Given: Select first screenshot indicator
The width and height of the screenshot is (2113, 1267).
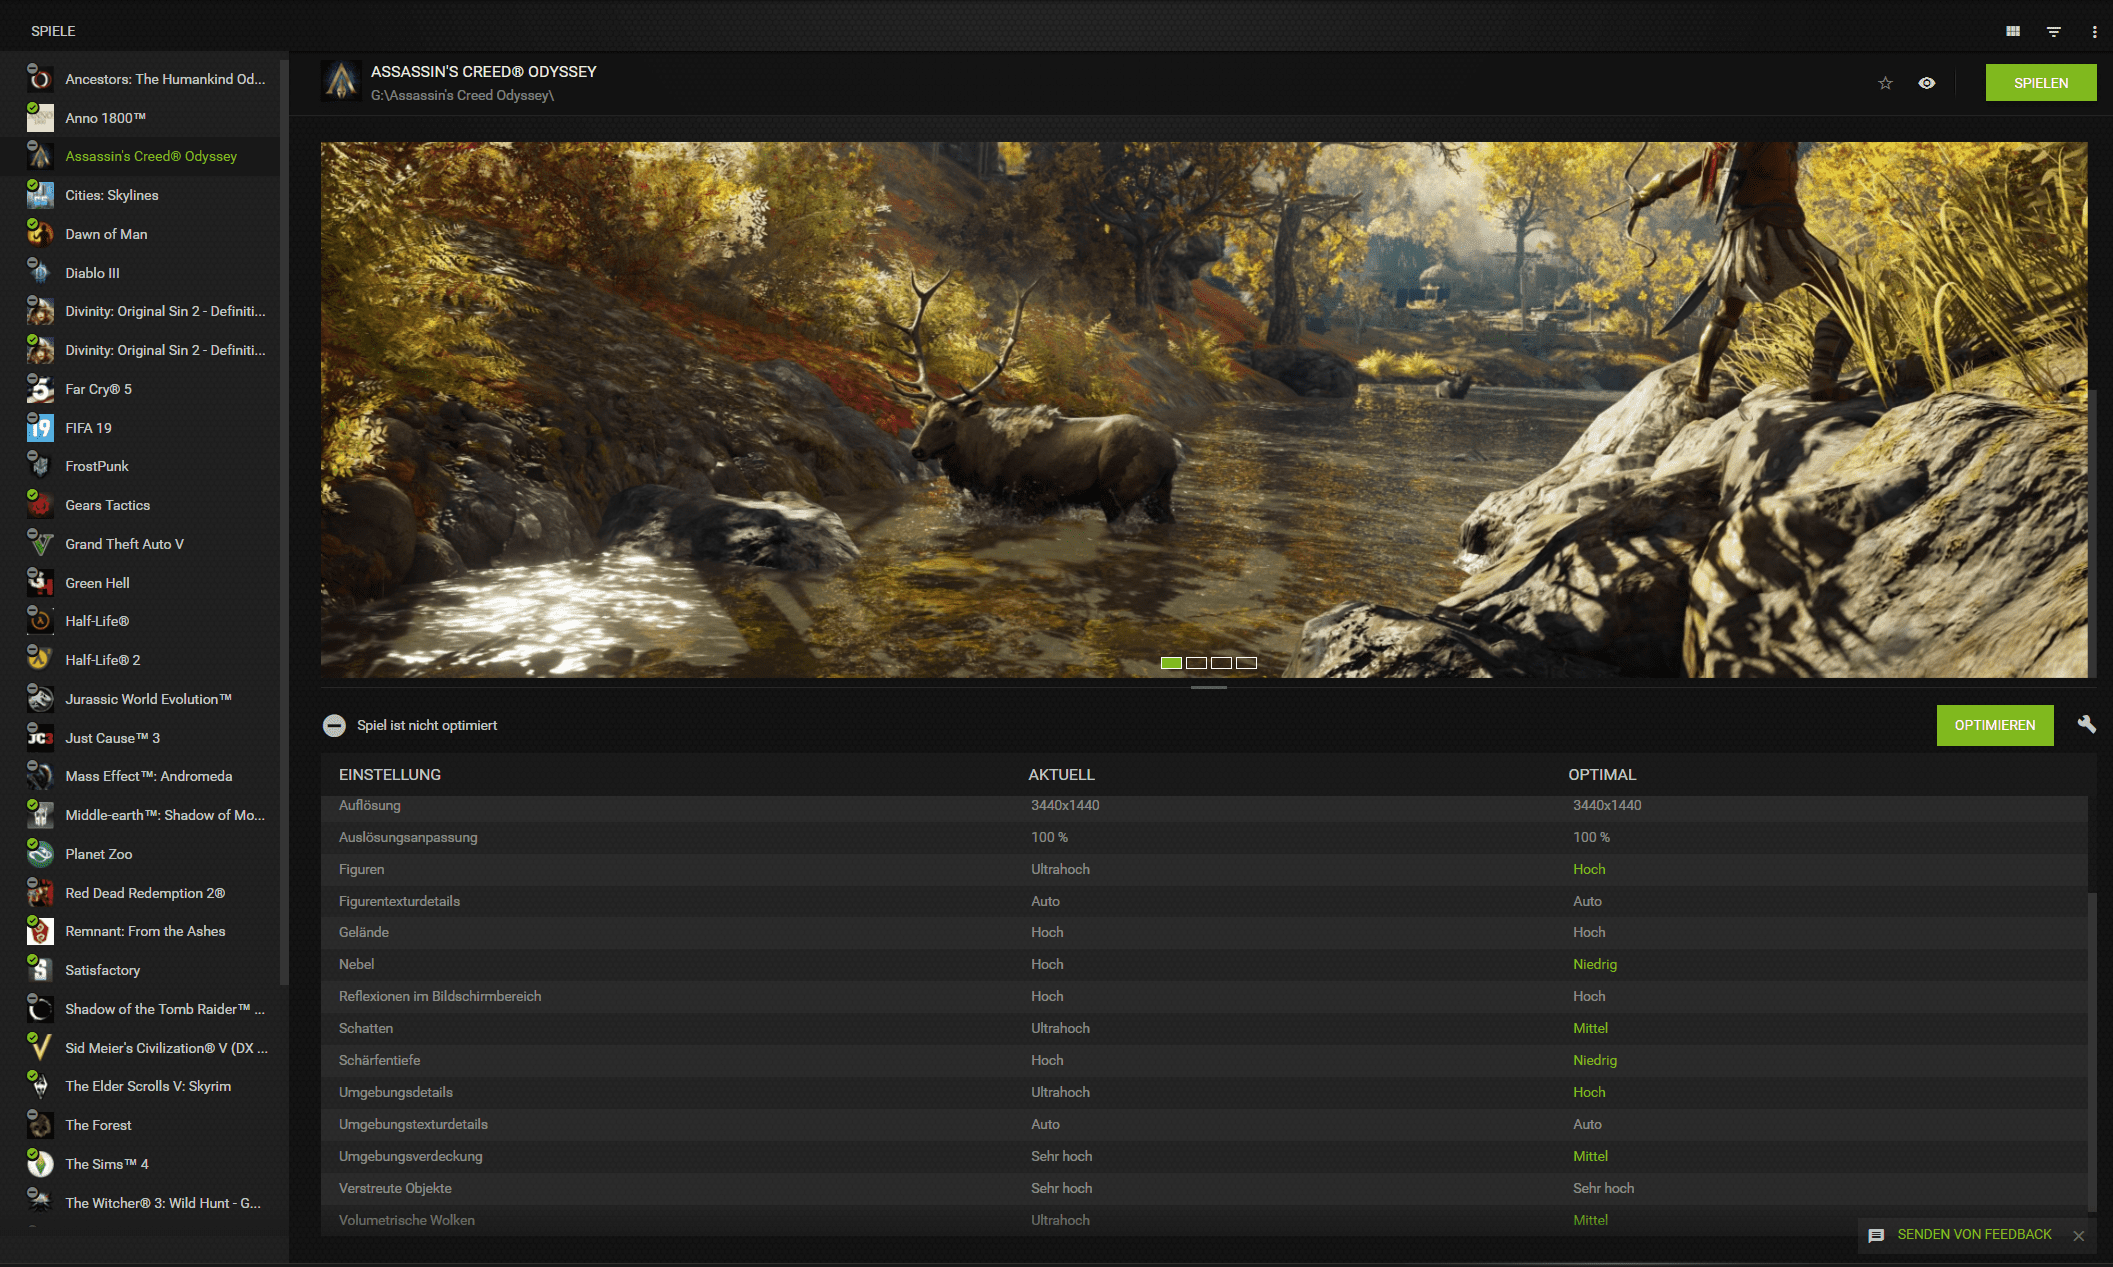Looking at the screenshot, I should click(1171, 663).
